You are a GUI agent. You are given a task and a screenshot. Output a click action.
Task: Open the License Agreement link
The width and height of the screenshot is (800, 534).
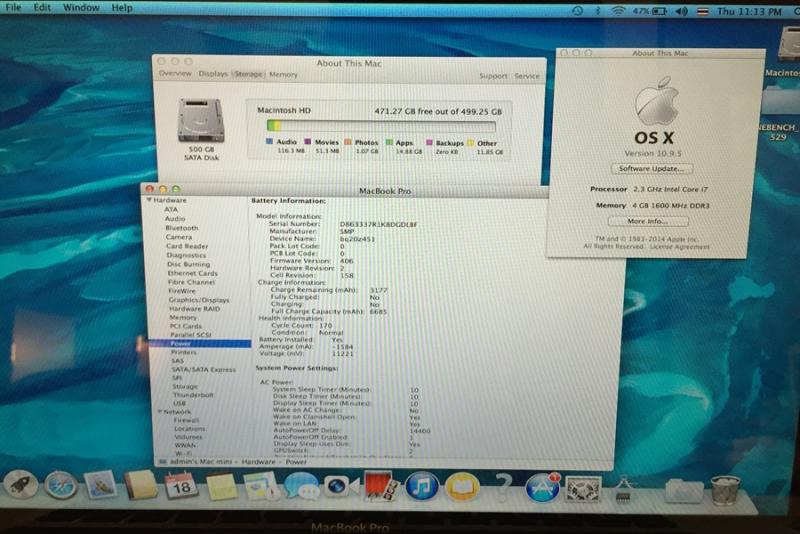[x=680, y=247]
